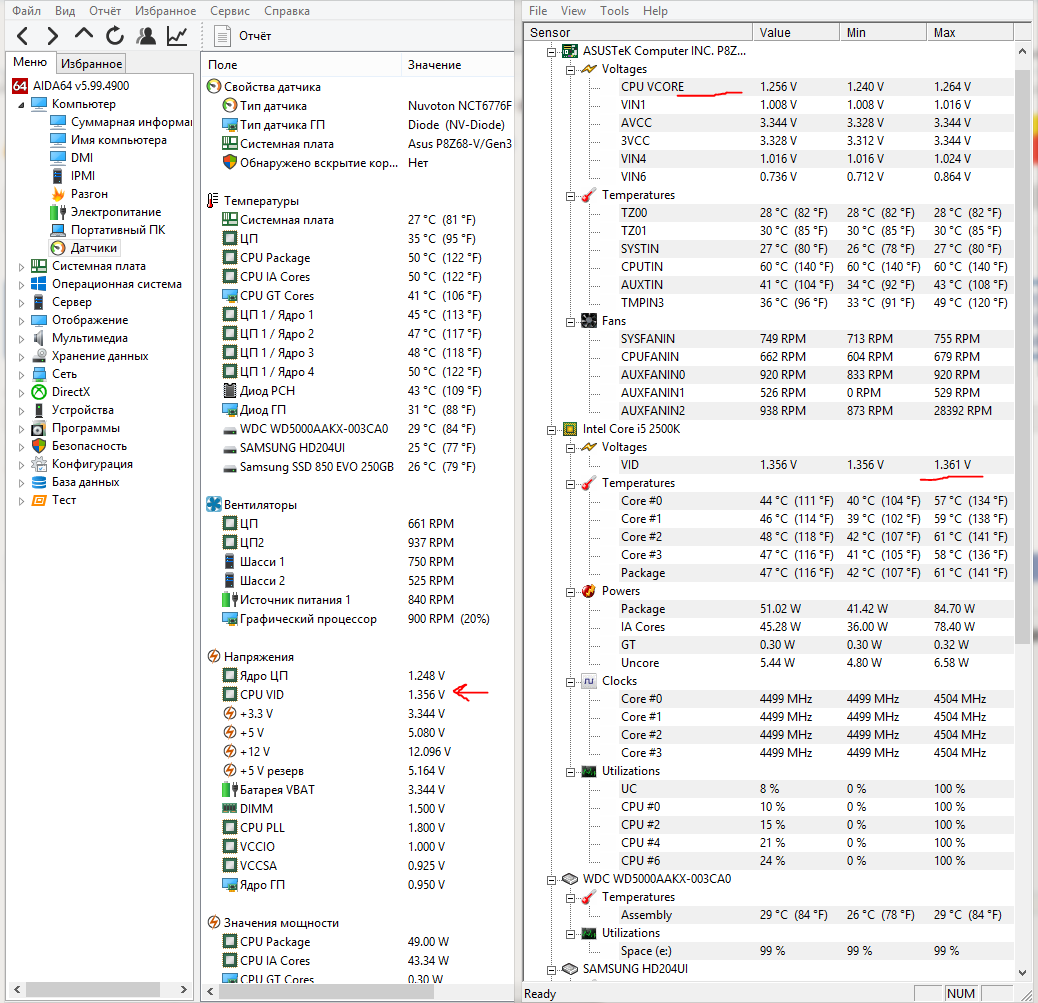Click the AIDA64 Up level arrow

tap(83, 33)
